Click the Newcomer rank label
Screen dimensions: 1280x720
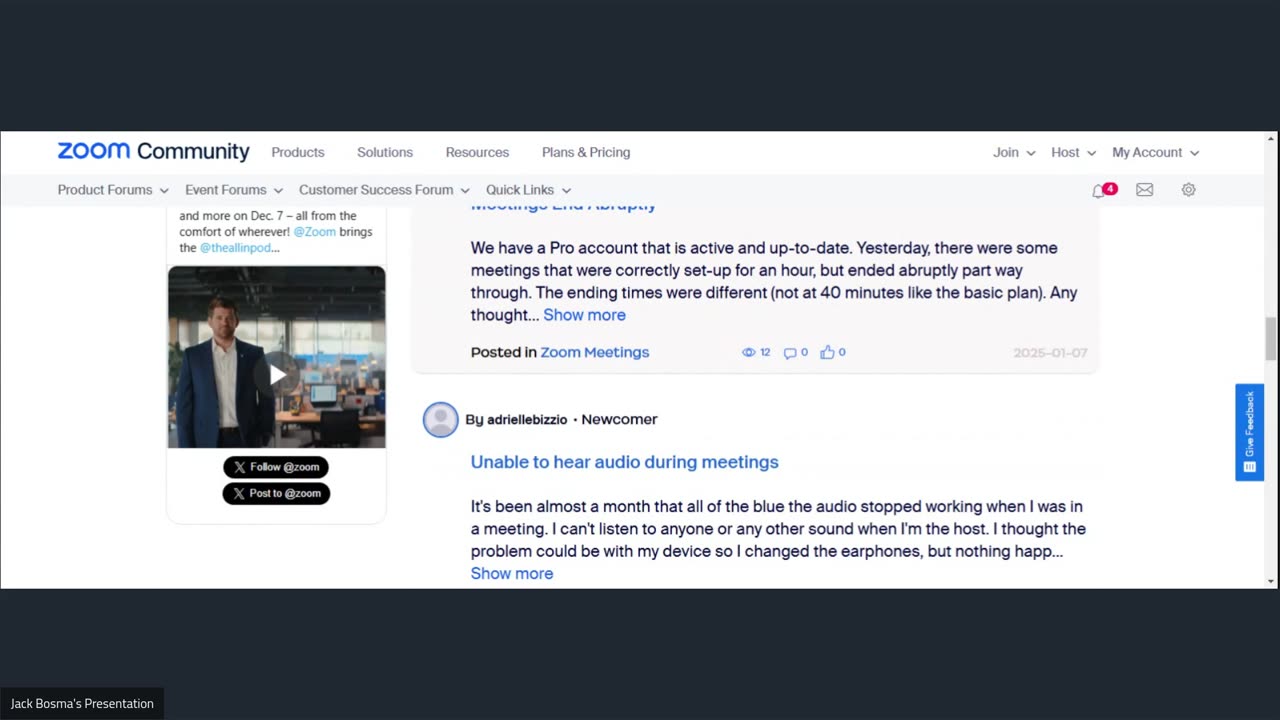click(619, 420)
